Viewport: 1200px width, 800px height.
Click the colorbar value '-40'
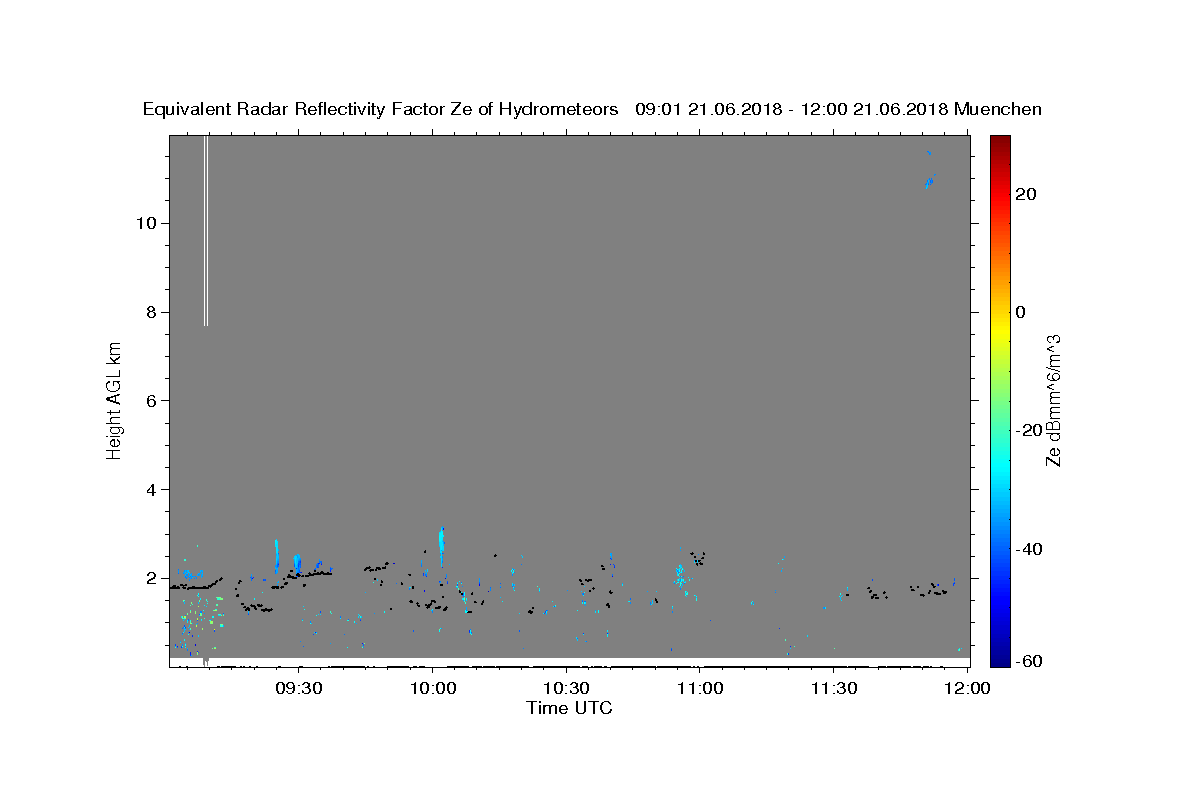point(1028,548)
